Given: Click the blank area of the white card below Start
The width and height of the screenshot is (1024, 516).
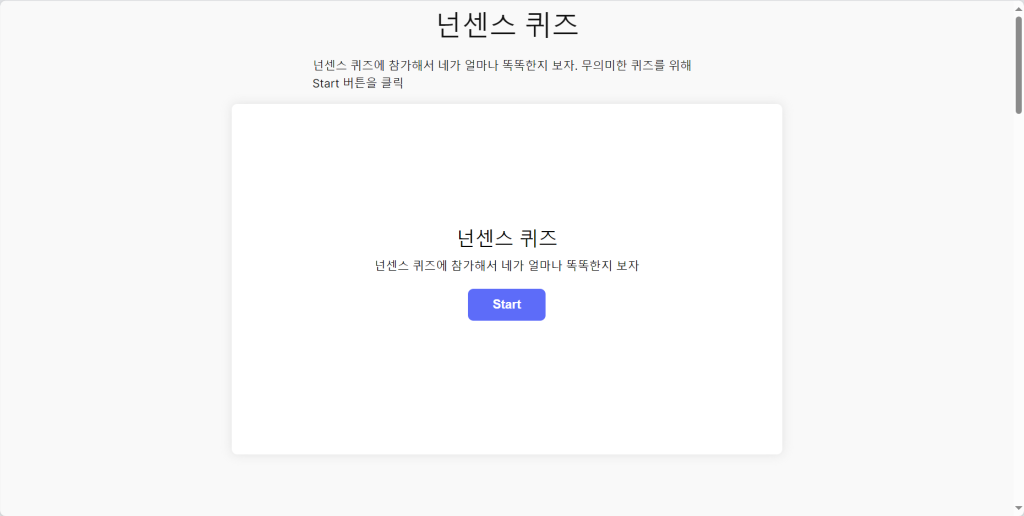Looking at the screenshot, I should (x=507, y=390).
